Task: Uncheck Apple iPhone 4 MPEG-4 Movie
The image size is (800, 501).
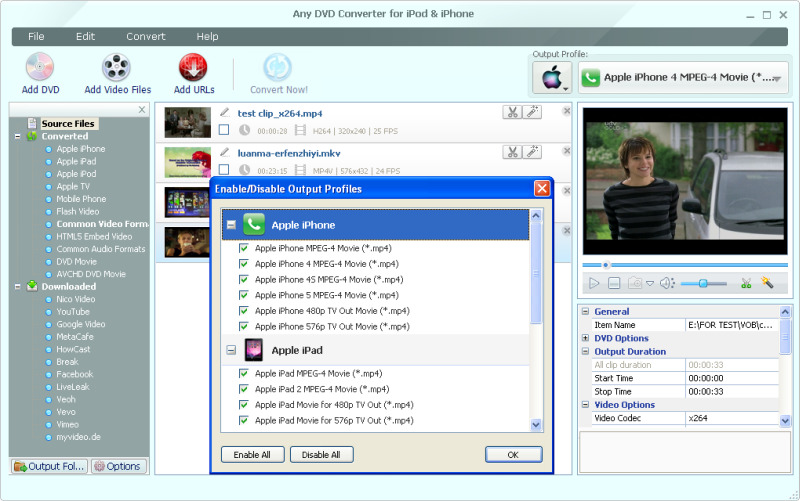Action: tap(243, 264)
